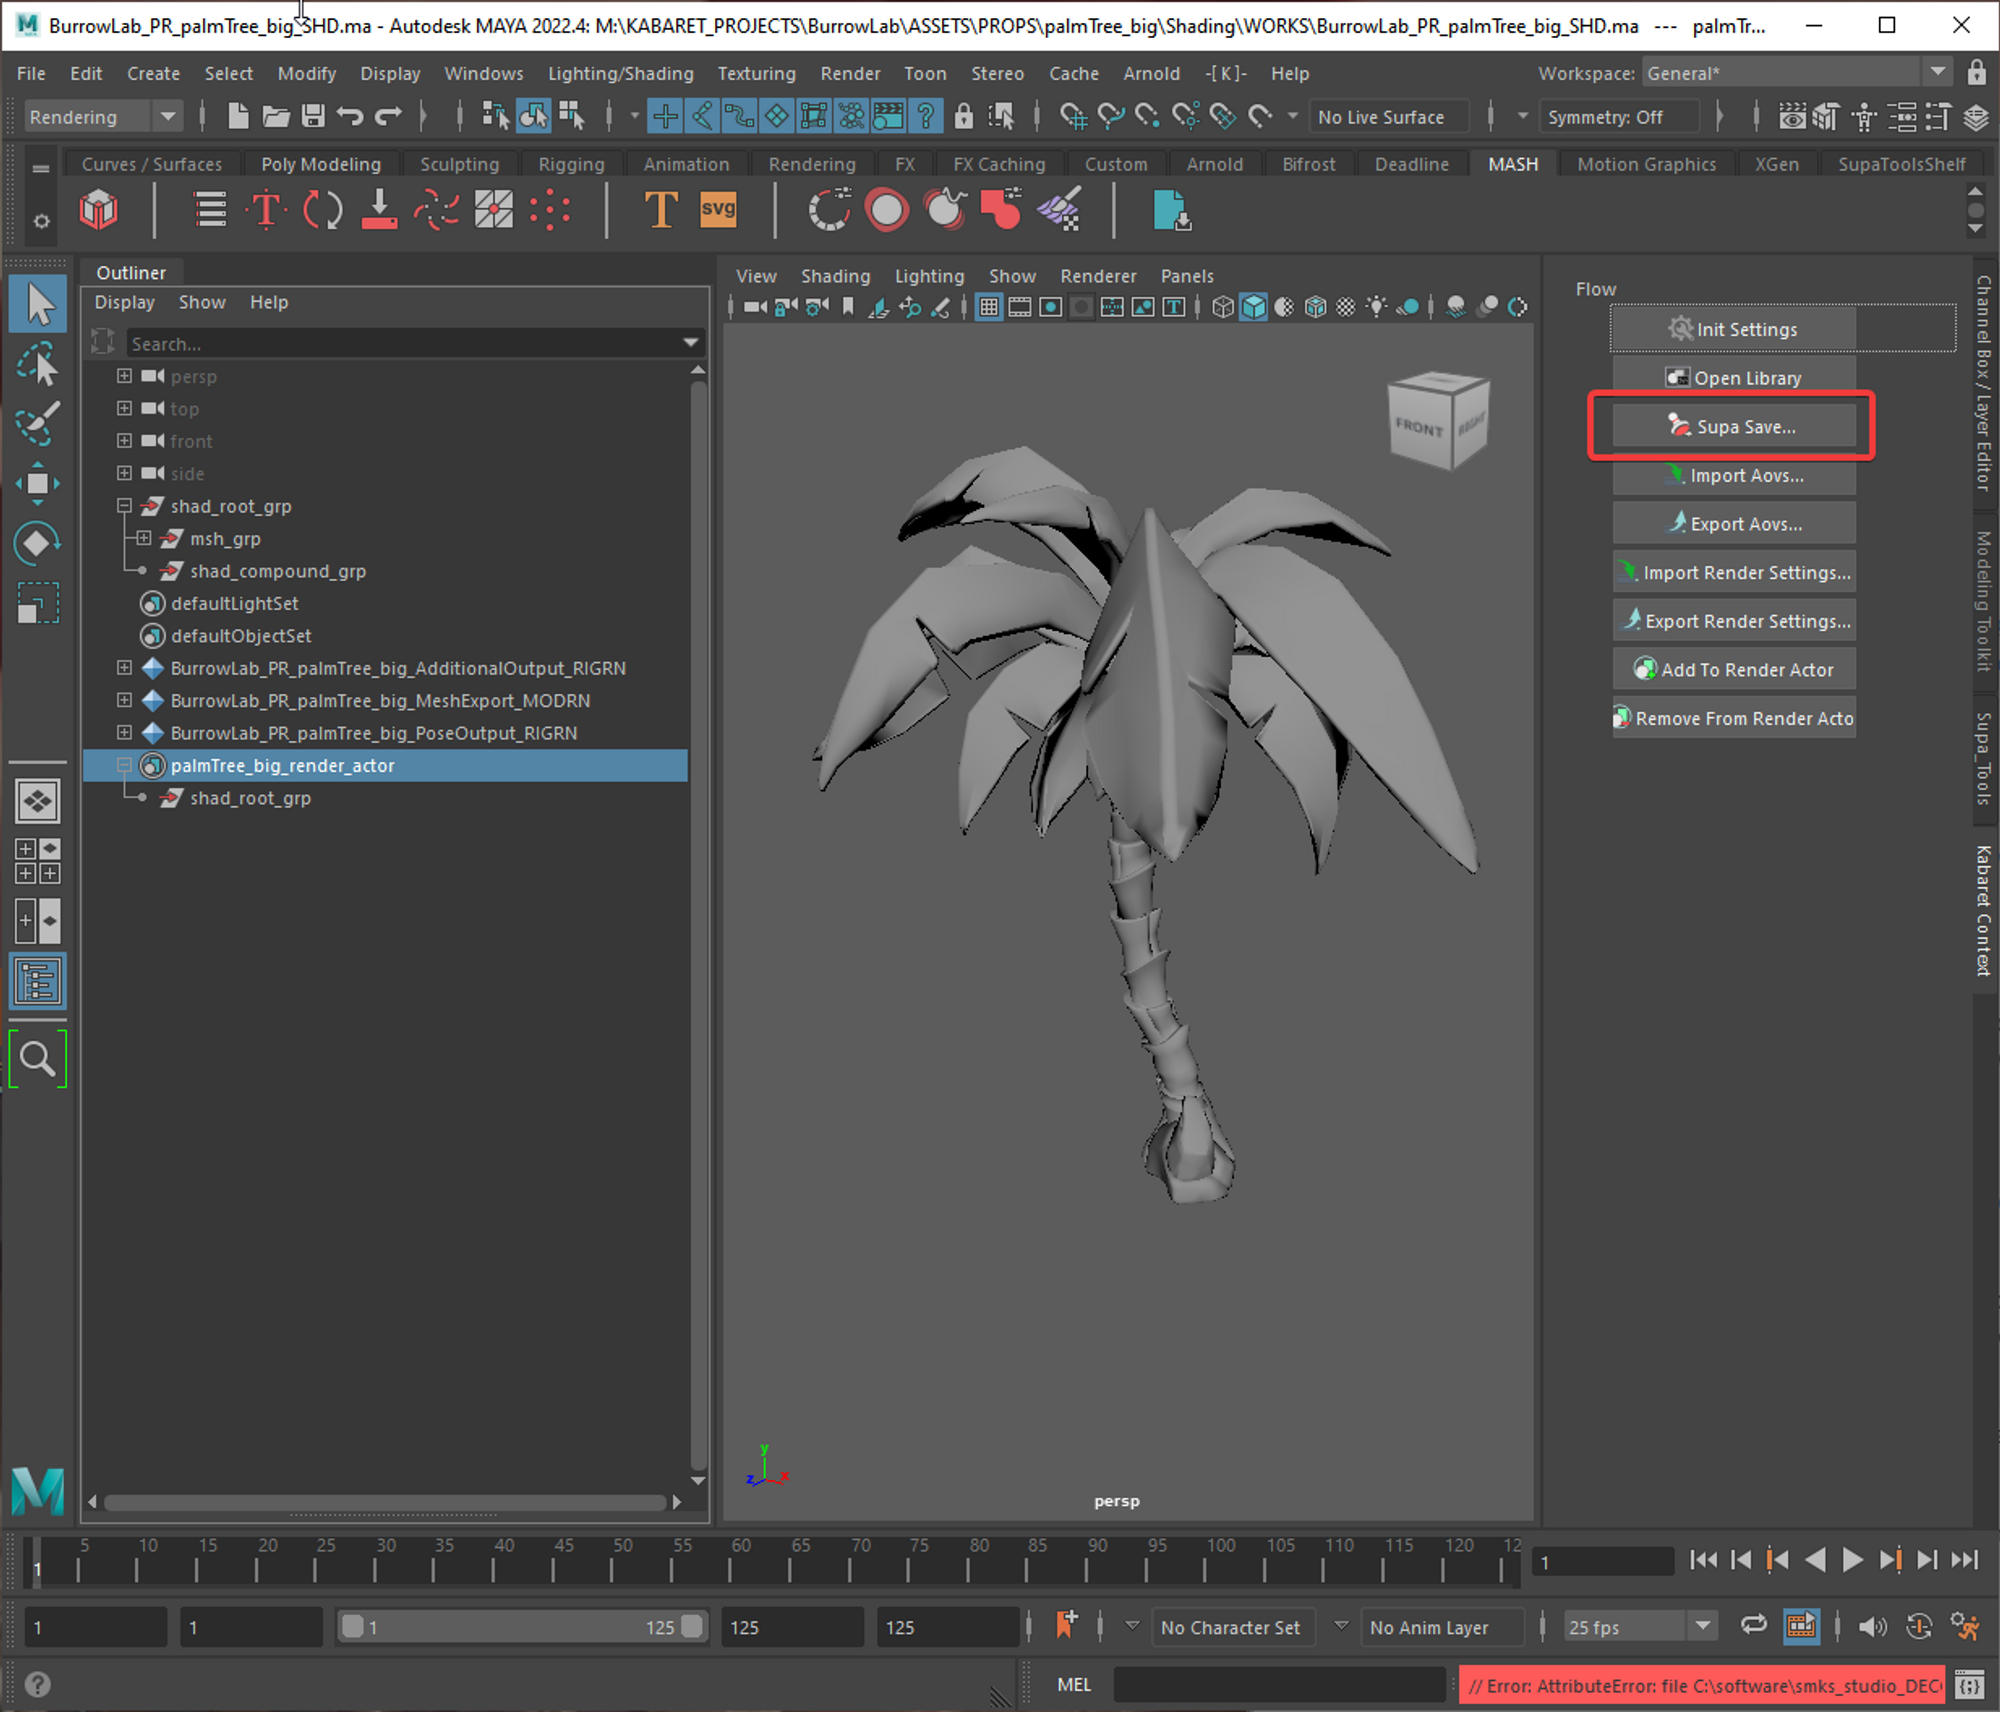
Task: Toggle workspace lock icon at top right
Action: (x=1976, y=72)
